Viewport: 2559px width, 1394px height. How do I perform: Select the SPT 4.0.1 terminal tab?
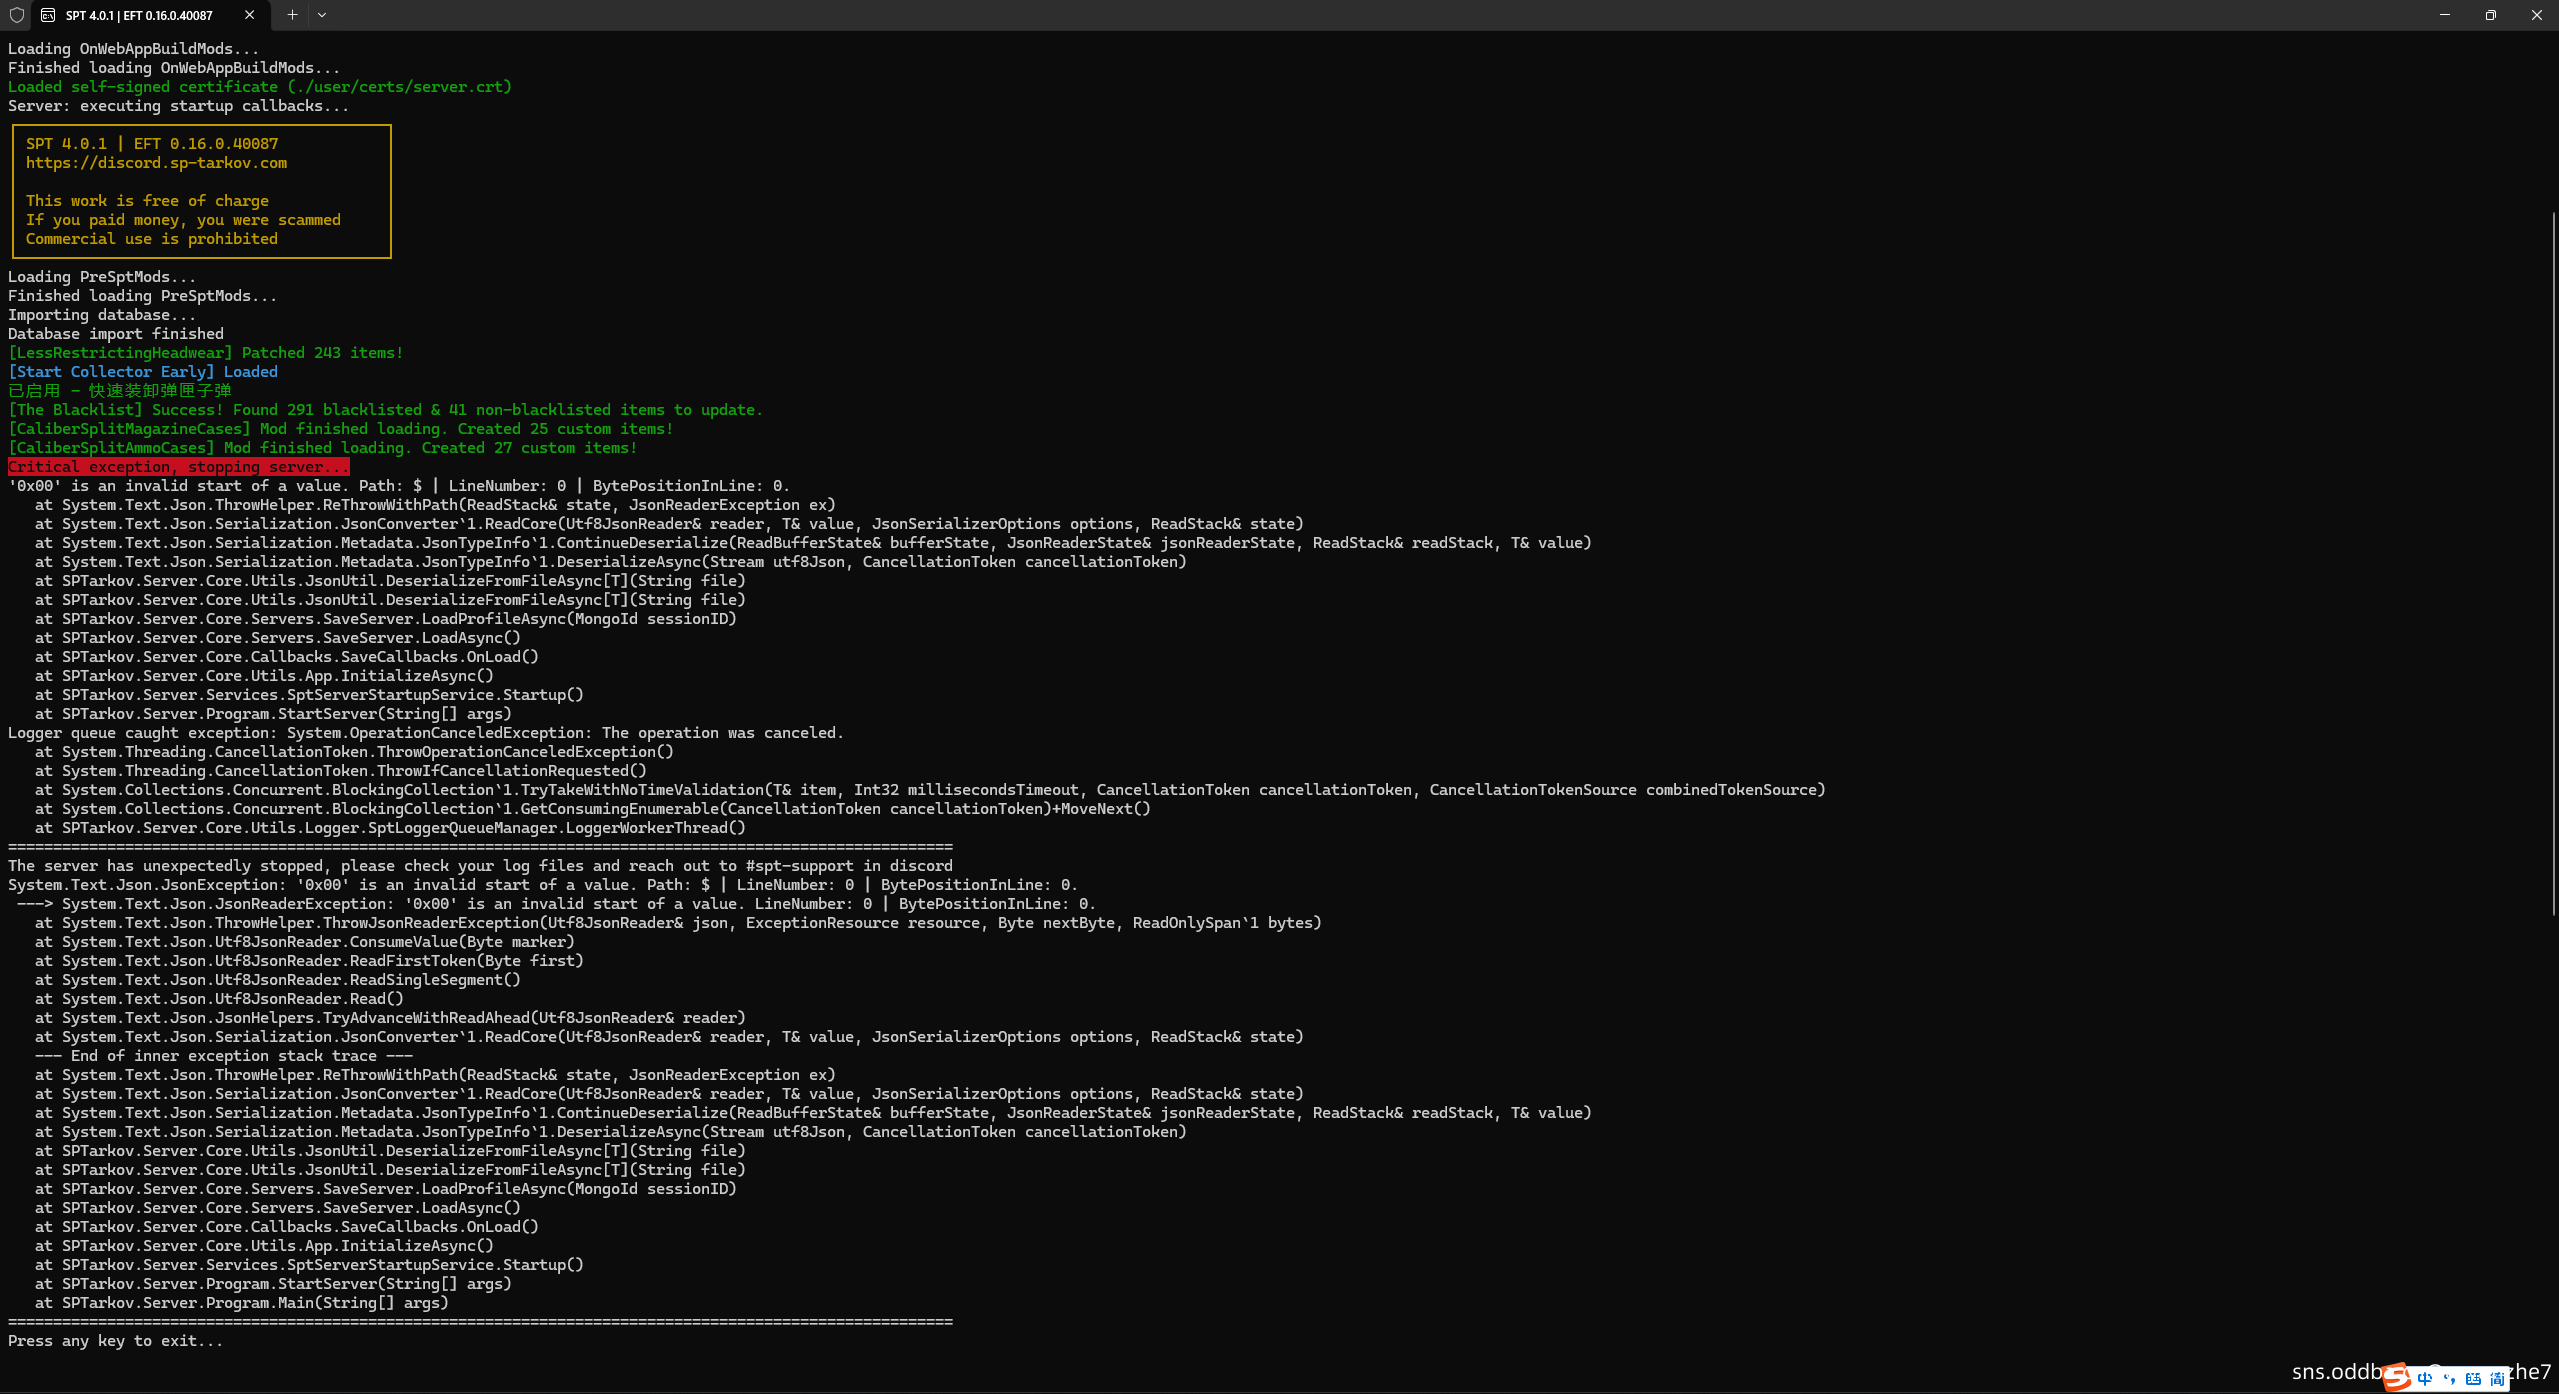(x=139, y=15)
